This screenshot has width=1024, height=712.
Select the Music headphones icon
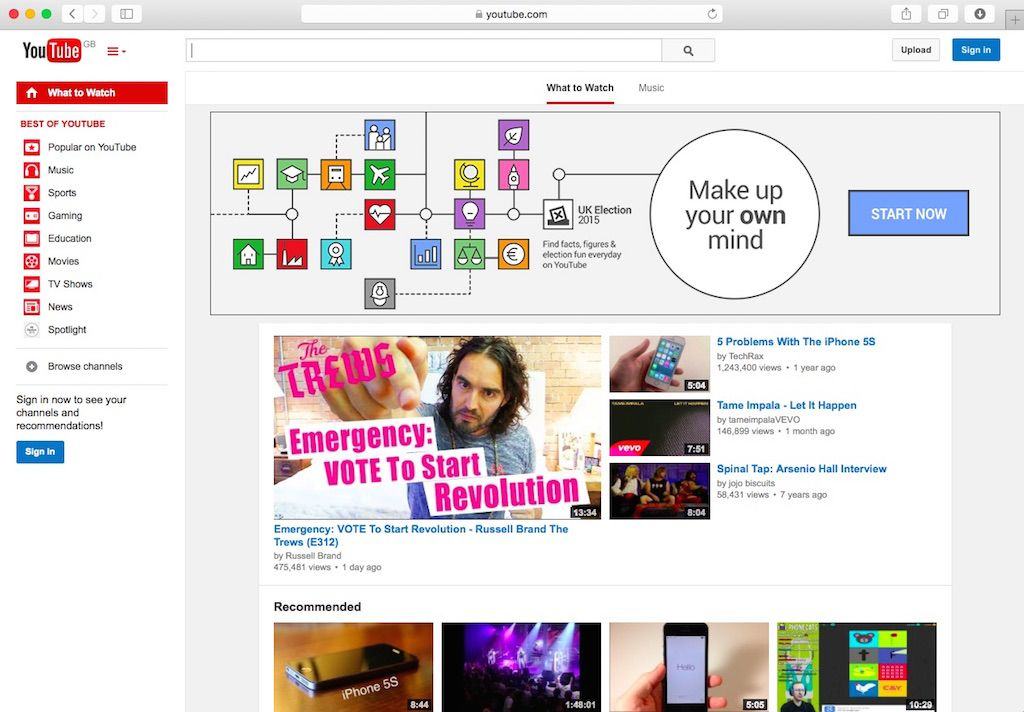point(31,170)
